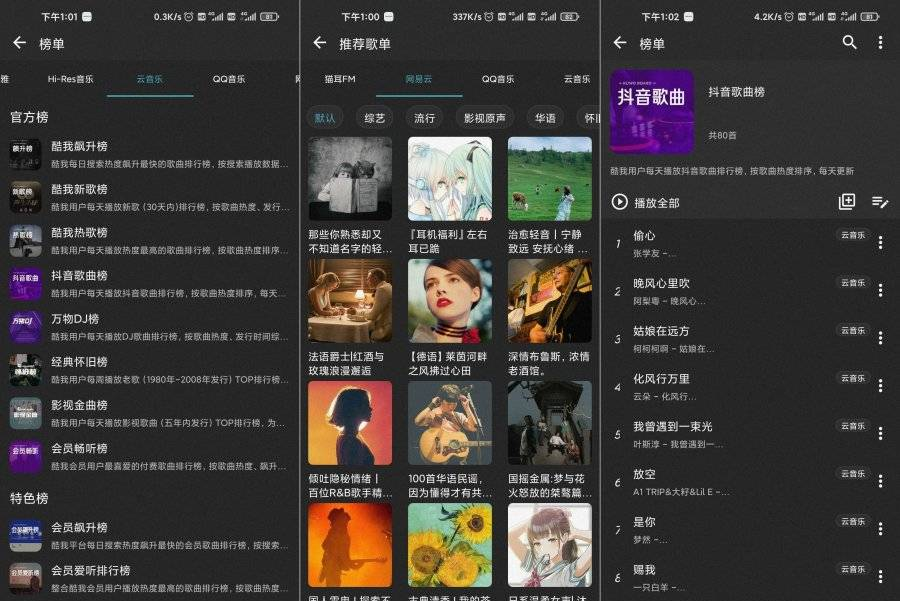
Task: Open overflow menu beside search icon
Action: (x=880, y=42)
